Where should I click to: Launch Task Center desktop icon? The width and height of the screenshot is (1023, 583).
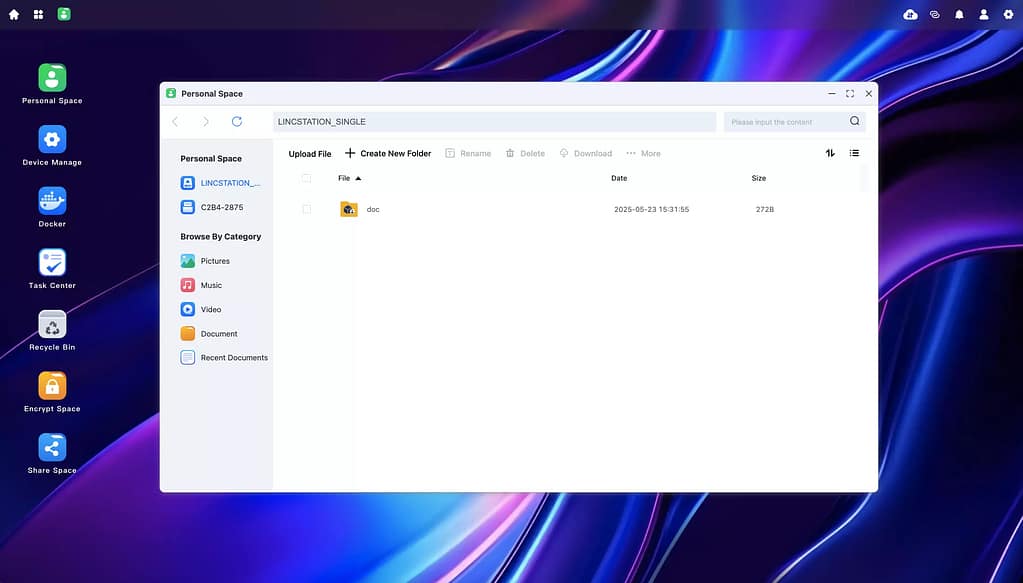point(52,263)
